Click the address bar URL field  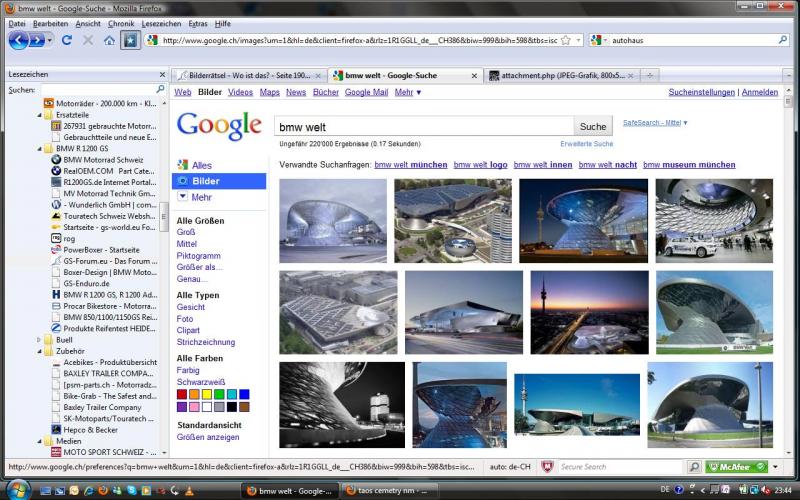[x=360, y=40]
